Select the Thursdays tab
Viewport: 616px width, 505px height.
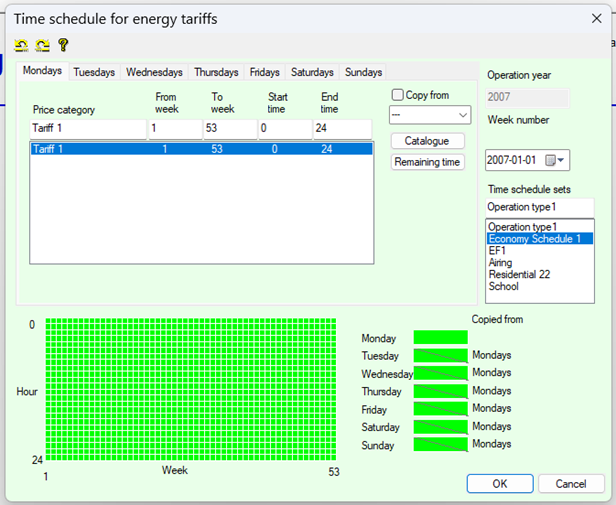pos(216,72)
